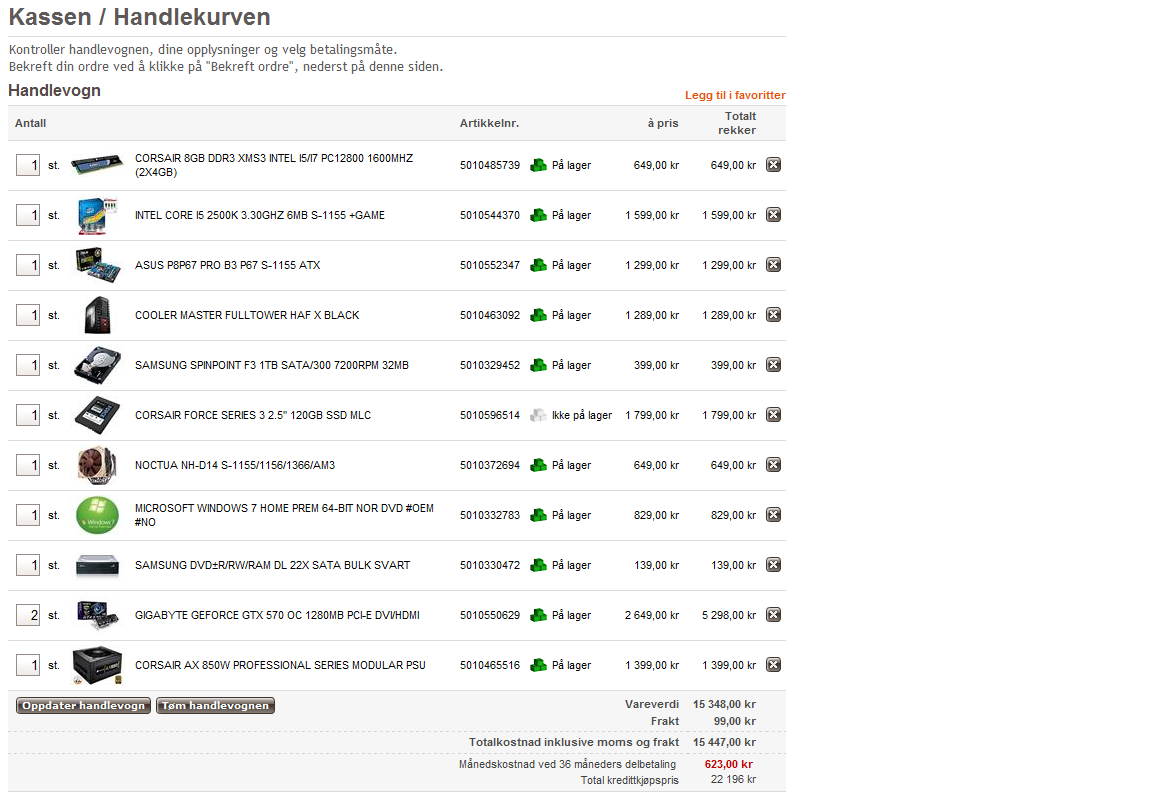The width and height of the screenshot is (1152, 792).
Task: Focus quantity field for Corsair AX 850W
Action: click(x=28, y=665)
